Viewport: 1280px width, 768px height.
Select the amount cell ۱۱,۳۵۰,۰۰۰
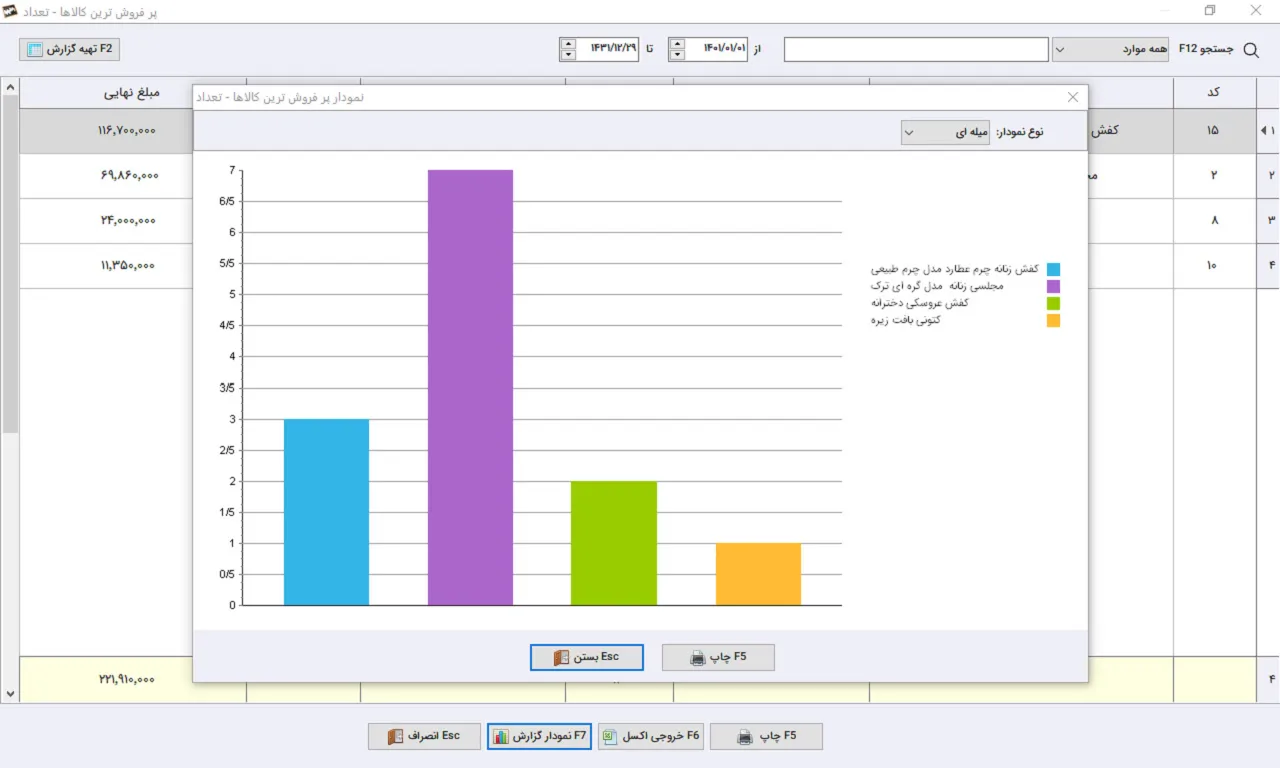click(x=128, y=266)
